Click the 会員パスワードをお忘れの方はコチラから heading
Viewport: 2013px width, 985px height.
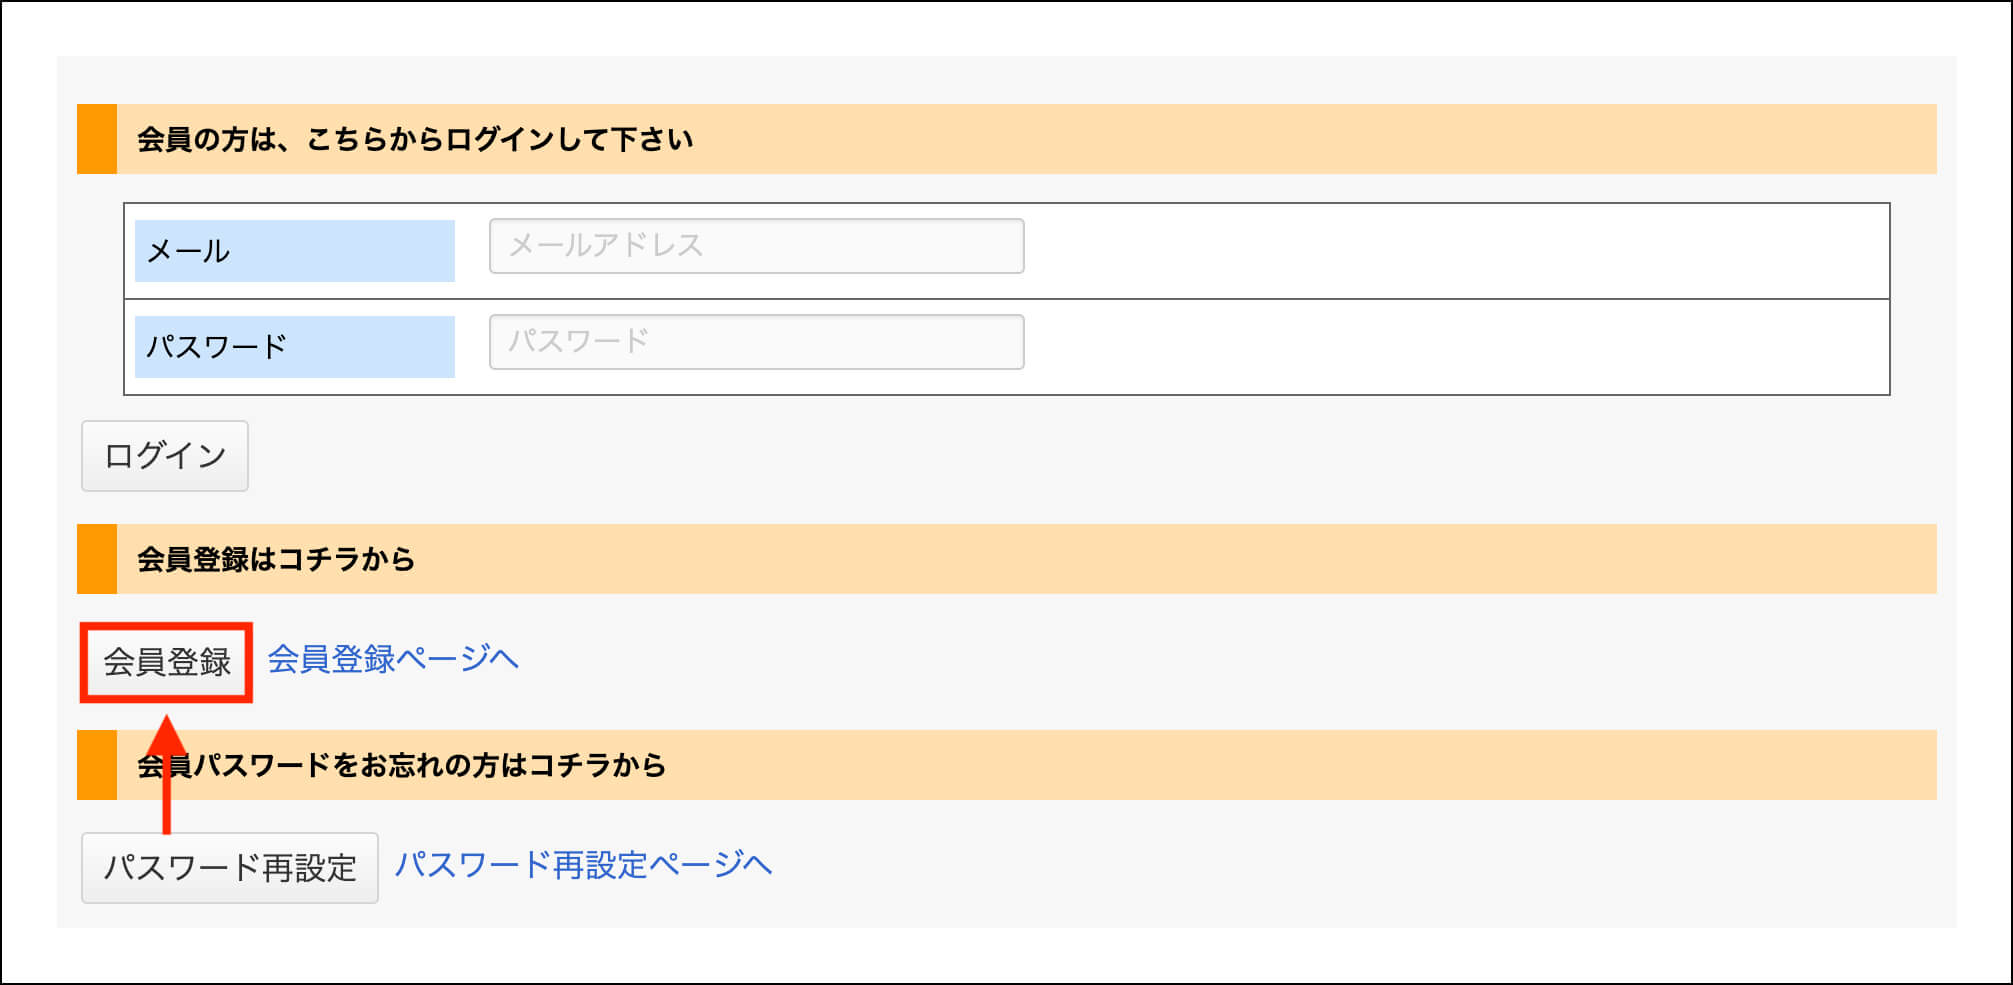[401, 765]
